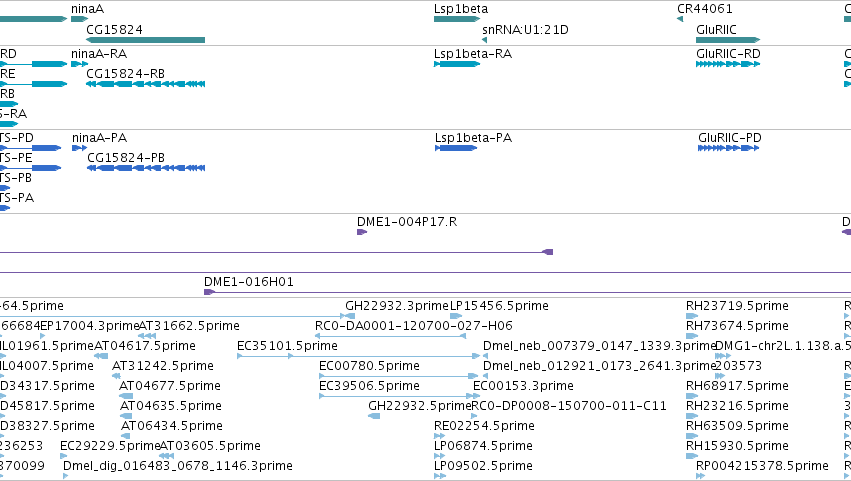Click EST RH23216.5prime

coord(737,406)
